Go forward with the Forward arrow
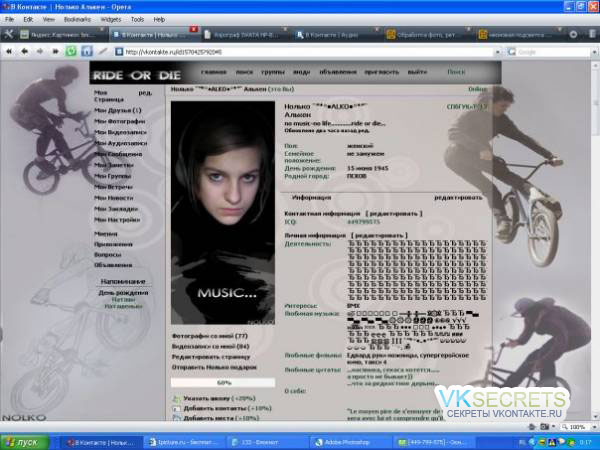600x450 pixels. point(40,51)
